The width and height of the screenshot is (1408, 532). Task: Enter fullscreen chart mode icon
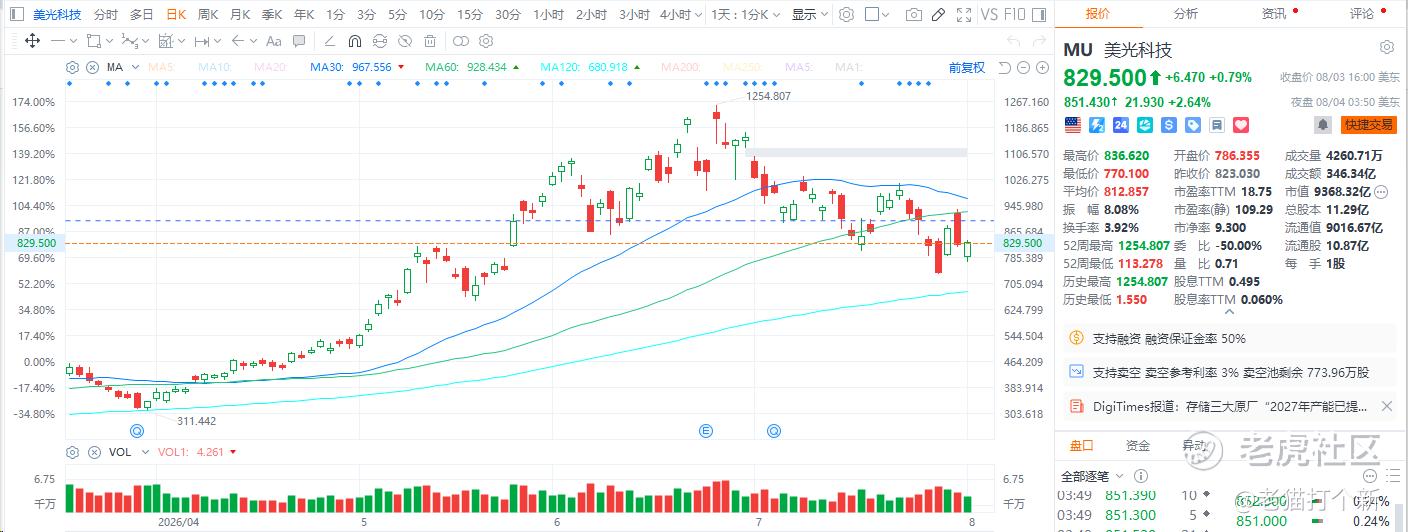(x=963, y=15)
